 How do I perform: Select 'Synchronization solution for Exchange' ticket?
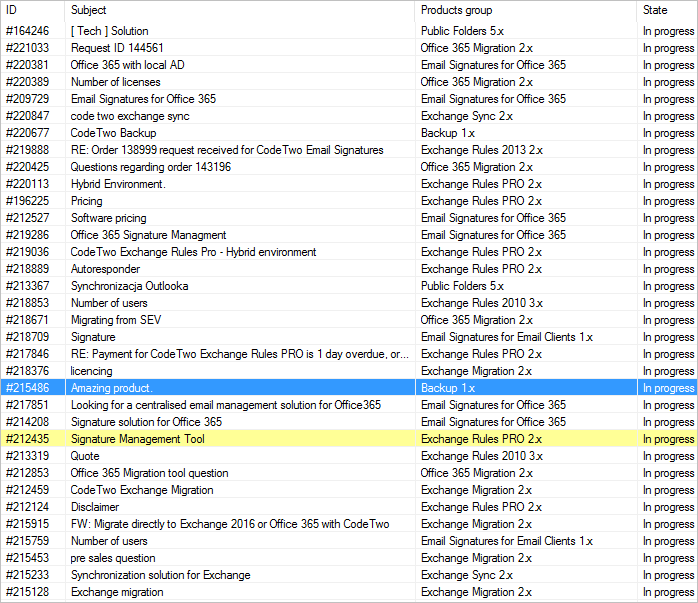tap(161, 575)
